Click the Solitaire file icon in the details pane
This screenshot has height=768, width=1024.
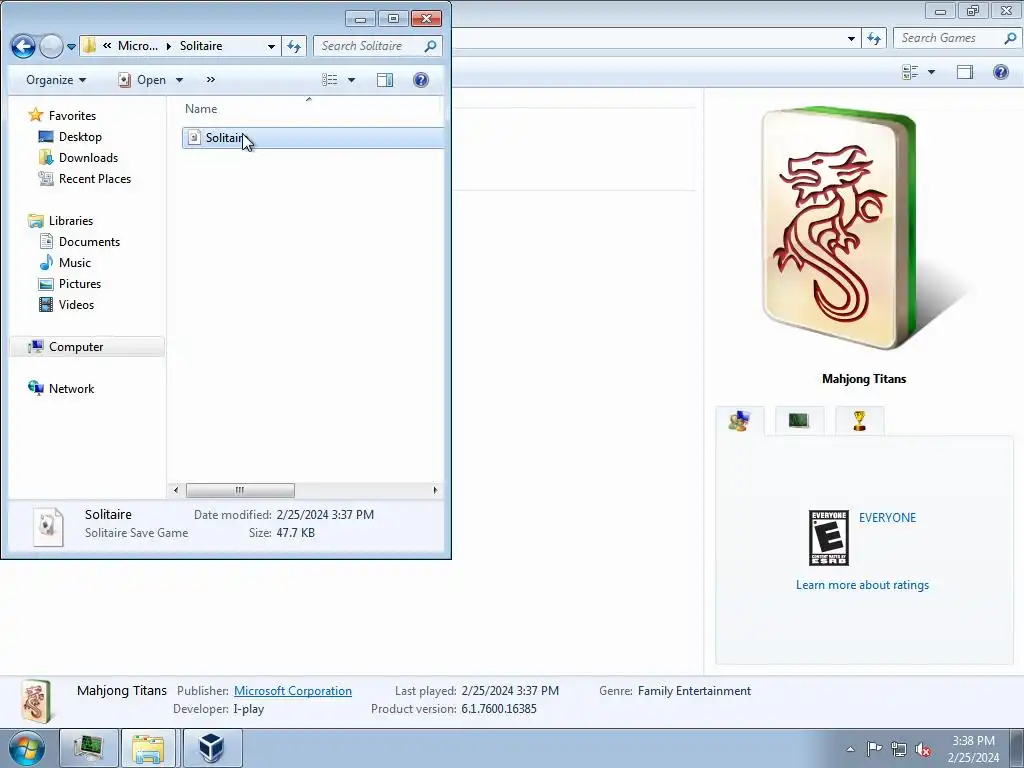(48, 526)
